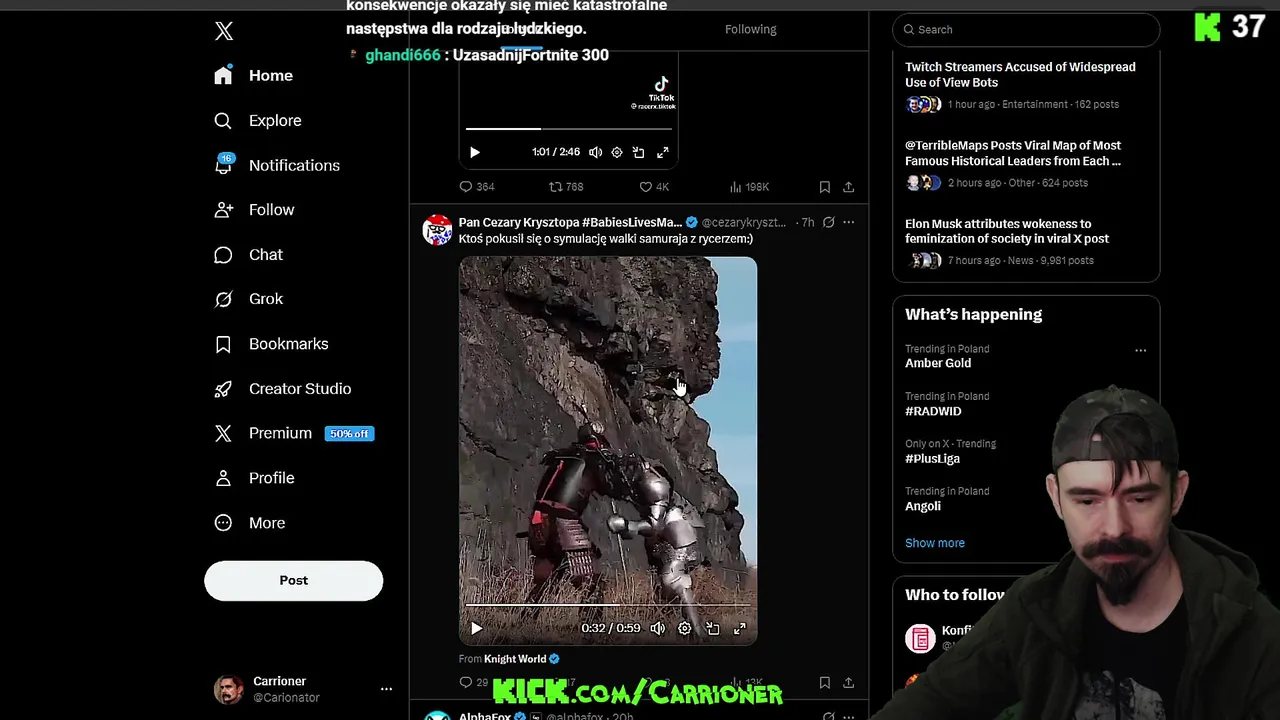Screen dimensions: 1280x720
Task: Open TerribleMaps viral map news
Action: (x=1026, y=164)
